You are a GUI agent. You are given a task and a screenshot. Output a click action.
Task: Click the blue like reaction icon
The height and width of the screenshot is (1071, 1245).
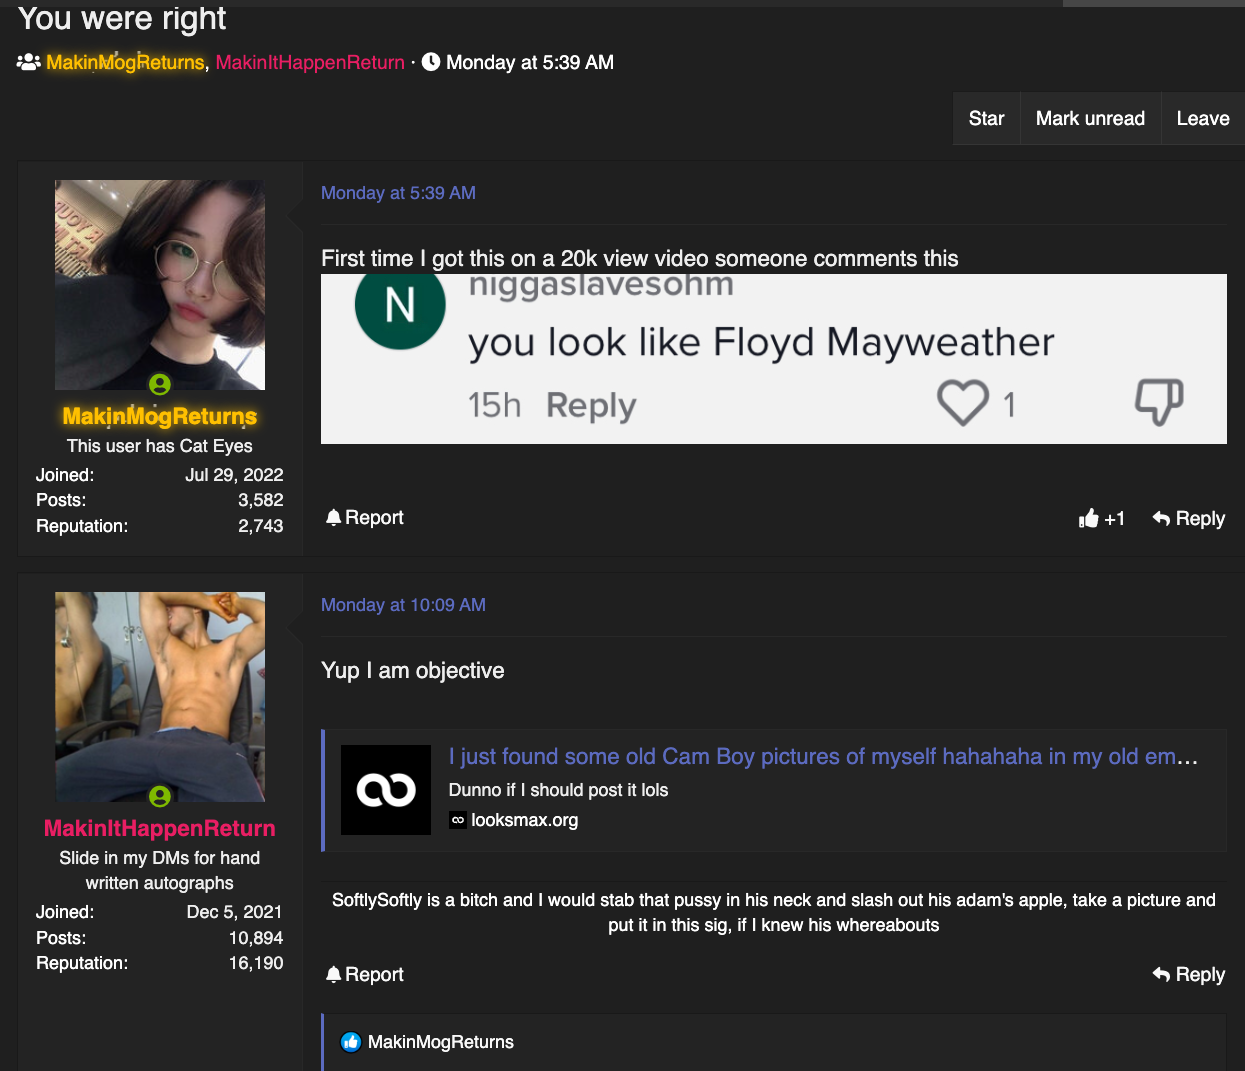(x=350, y=1042)
